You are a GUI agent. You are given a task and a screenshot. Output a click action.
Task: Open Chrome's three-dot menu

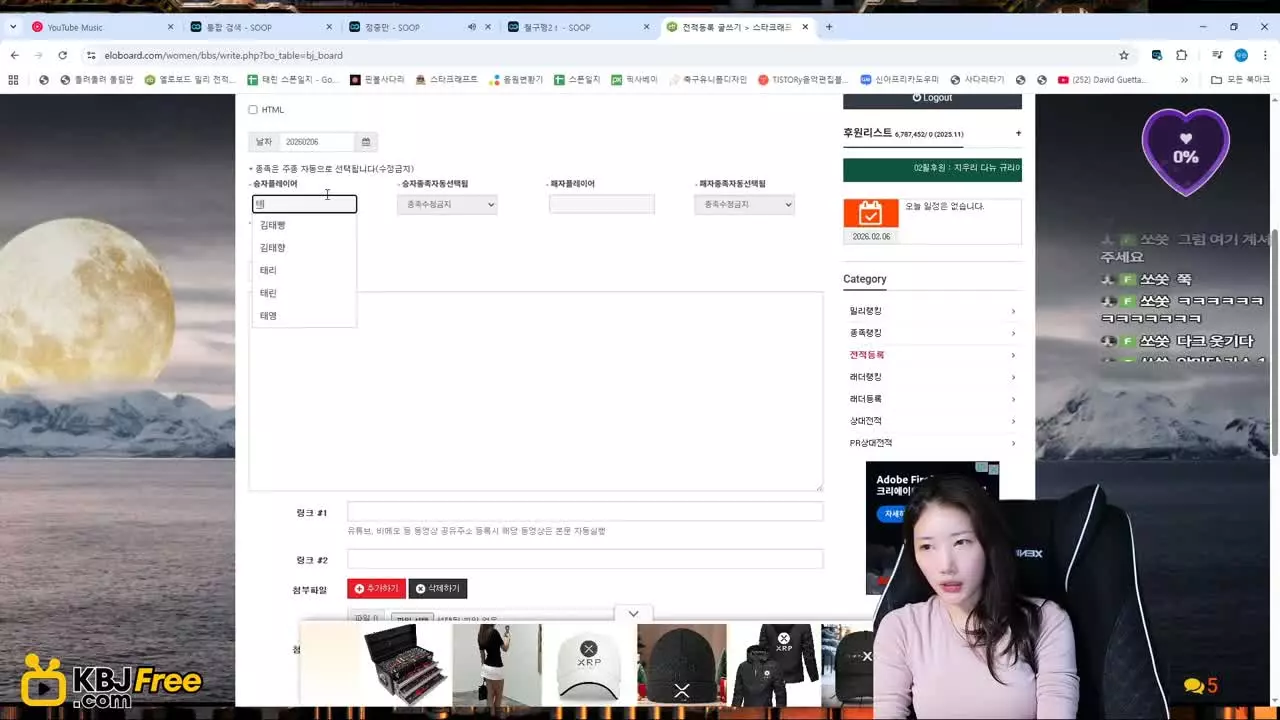[1265, 55]
